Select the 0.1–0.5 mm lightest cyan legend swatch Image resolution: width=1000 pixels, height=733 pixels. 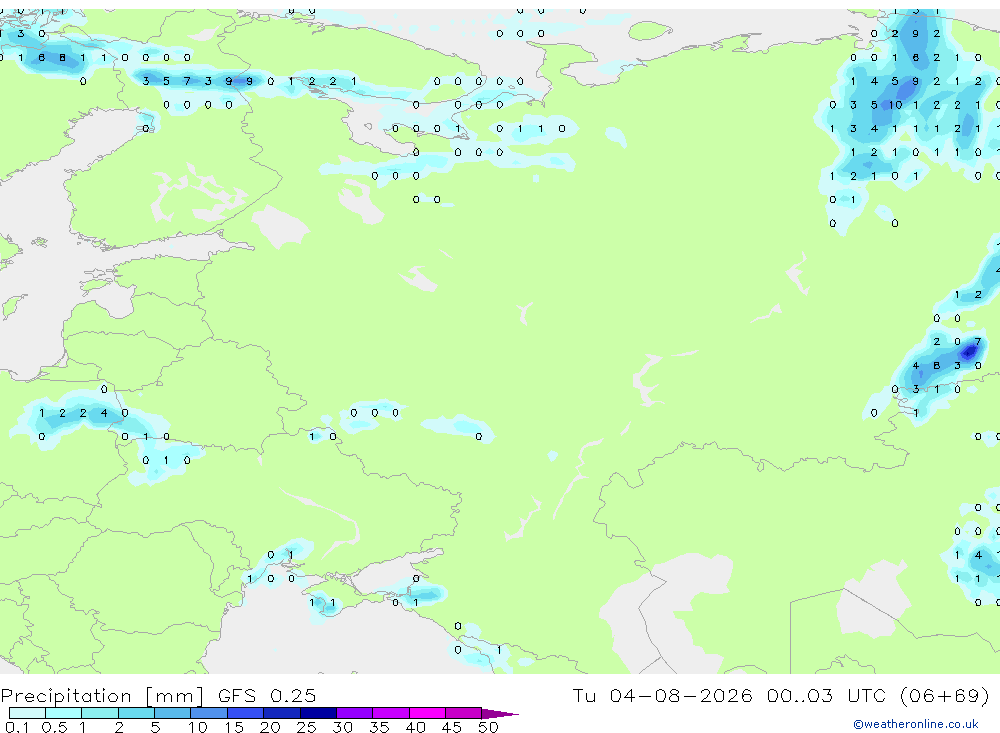[x=27, y=713]
